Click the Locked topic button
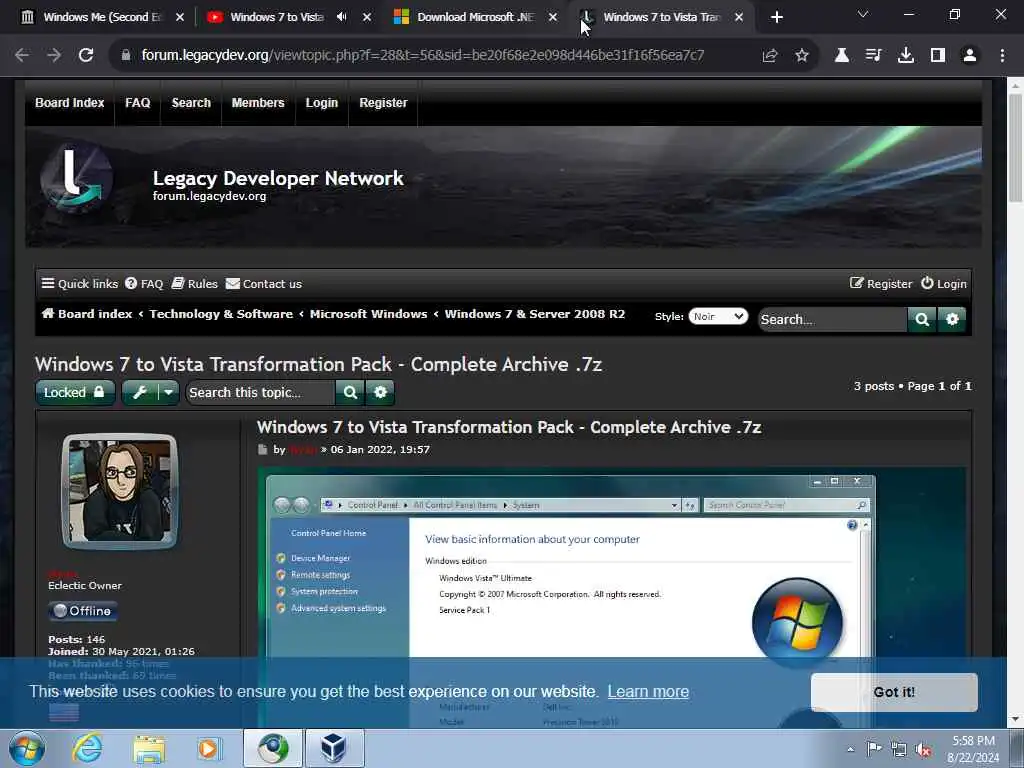 click(74, 392)
